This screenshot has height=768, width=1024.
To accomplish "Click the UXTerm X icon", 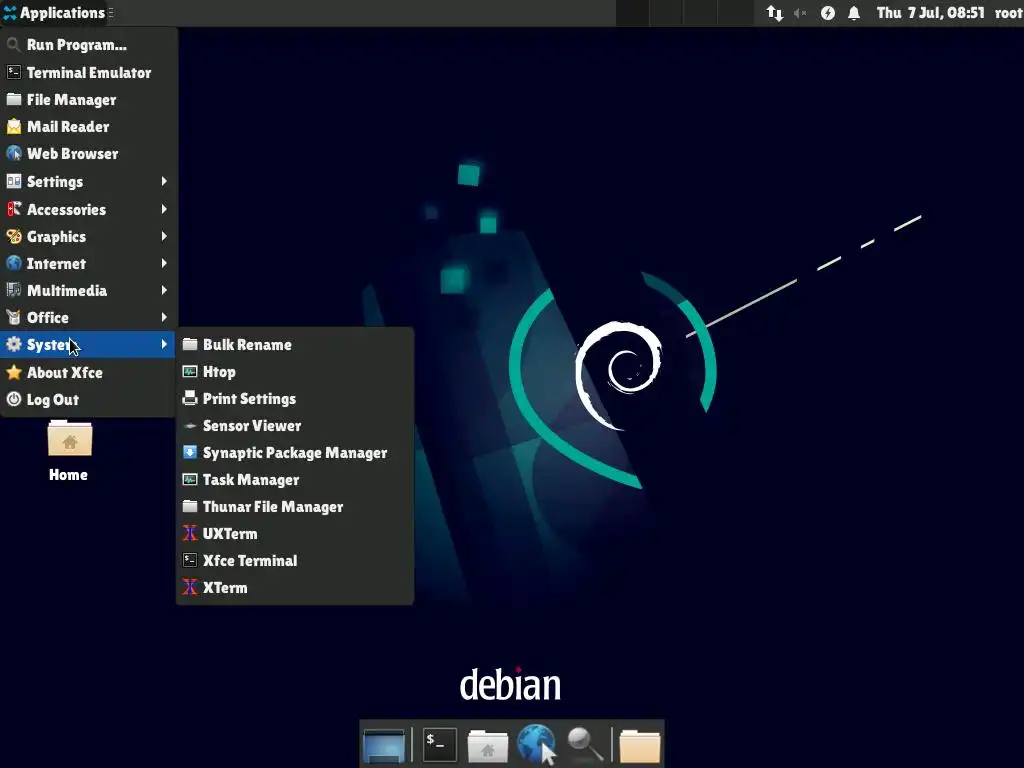I will coord(190,534).
